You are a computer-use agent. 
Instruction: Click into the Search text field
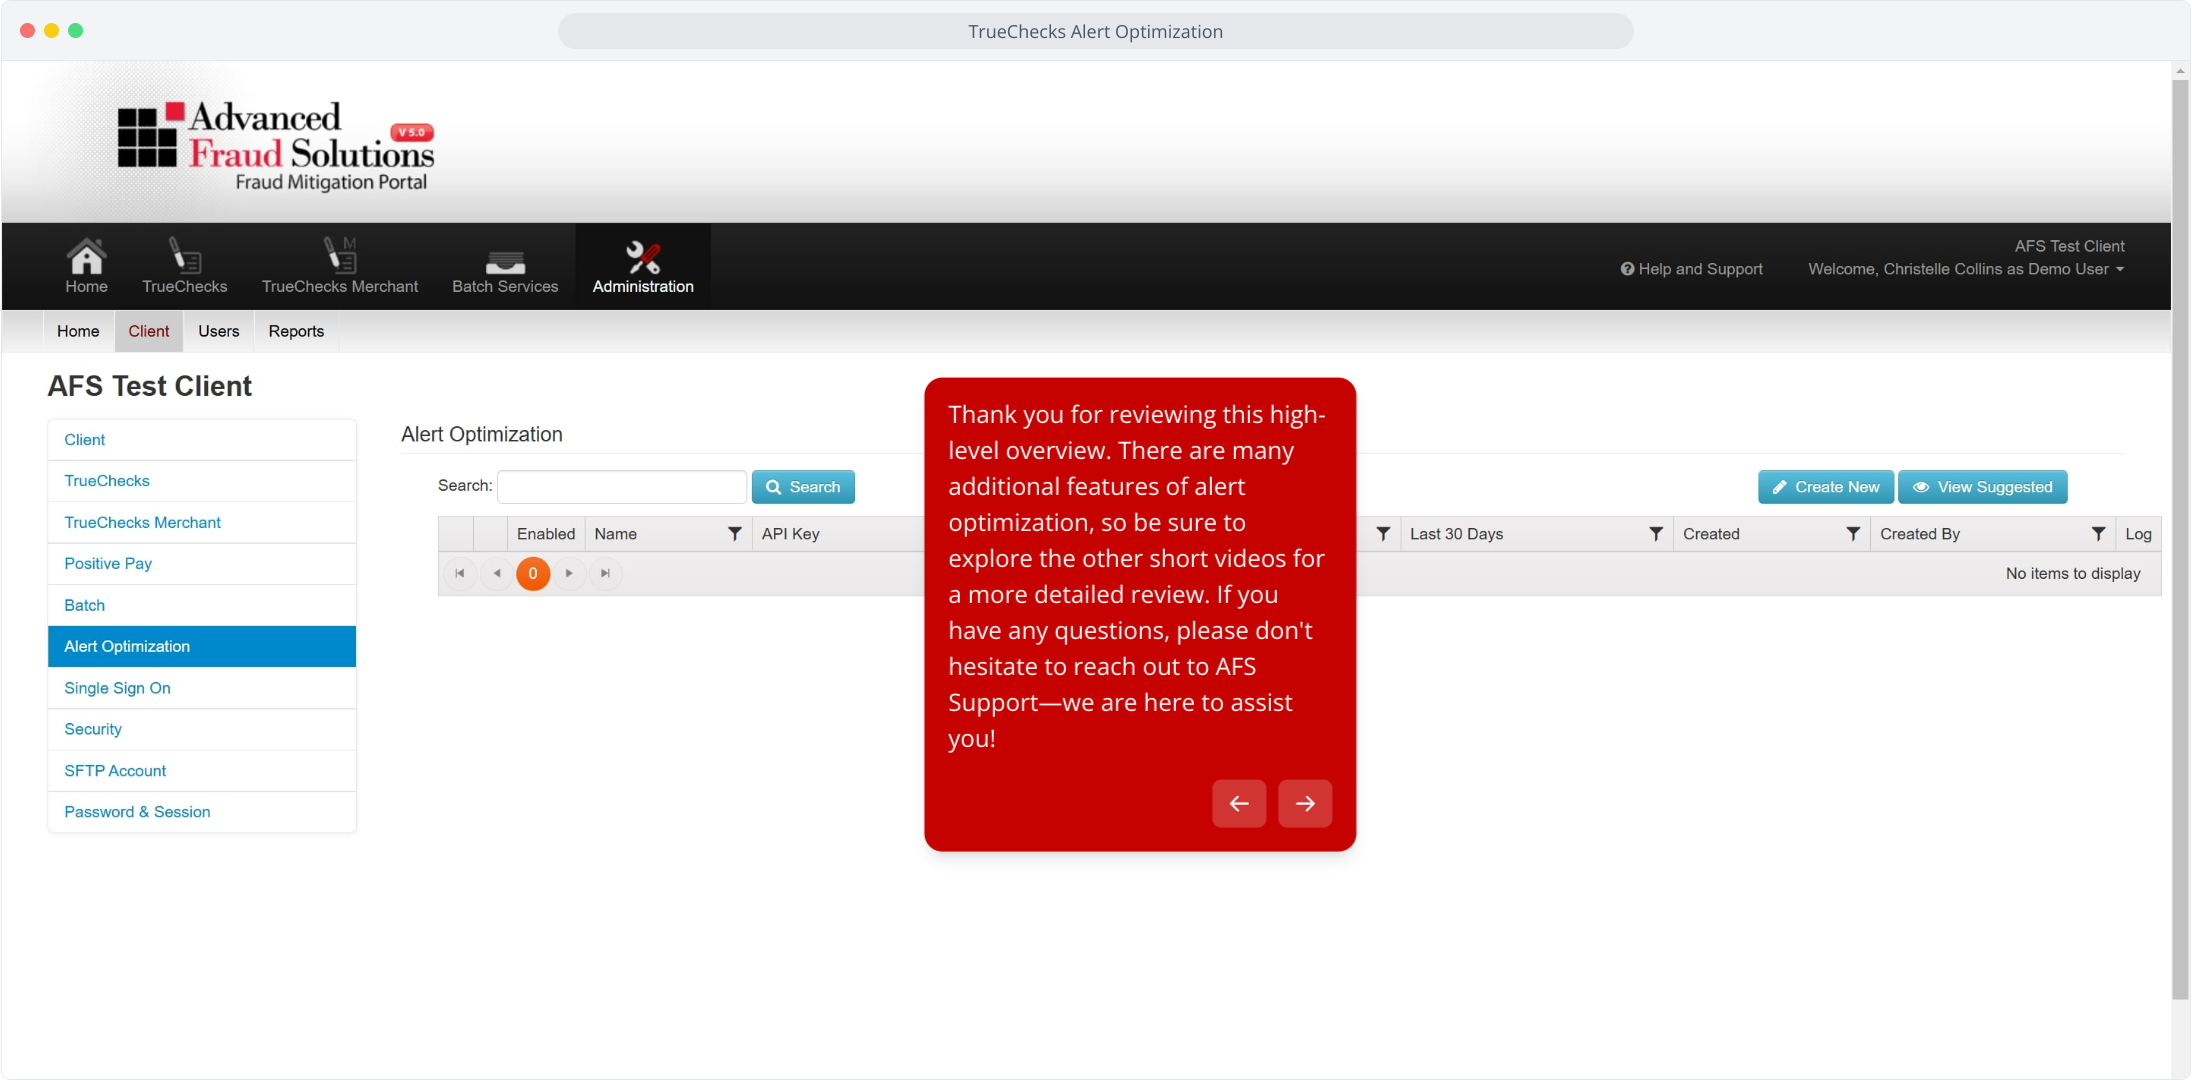click(622, 487)
